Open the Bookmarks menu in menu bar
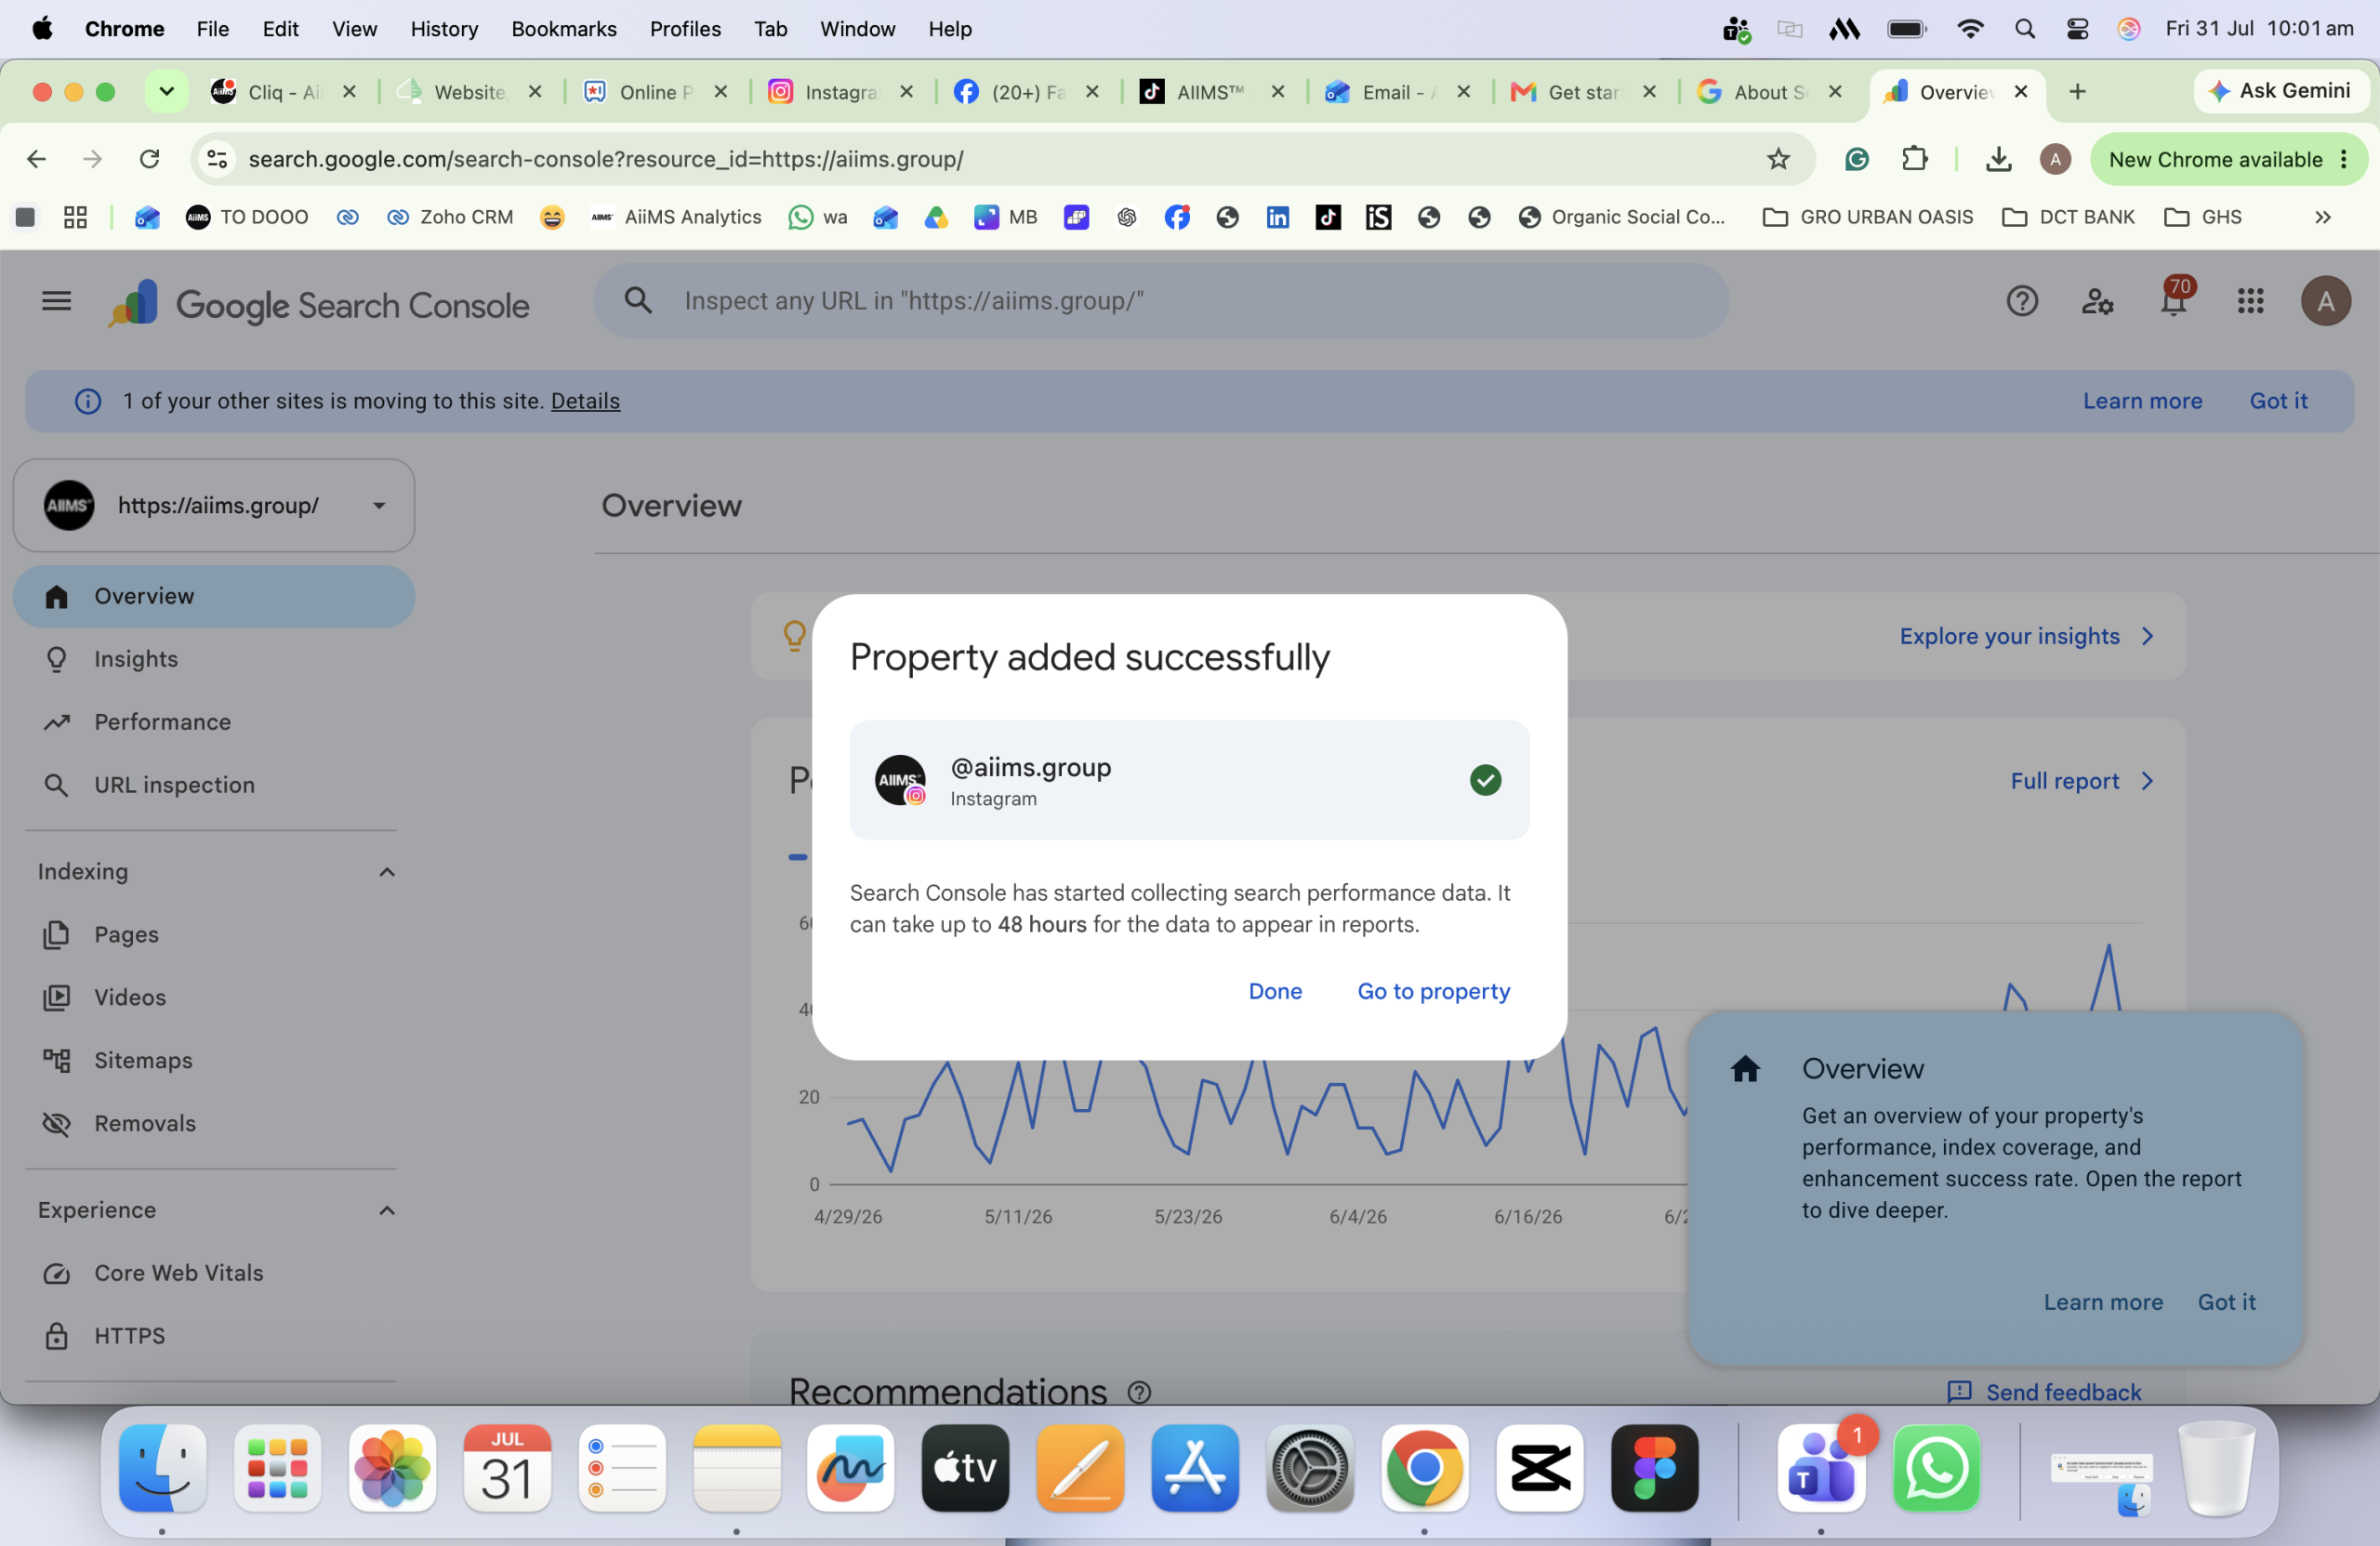 pyautogui.click(x=564, y=29)
